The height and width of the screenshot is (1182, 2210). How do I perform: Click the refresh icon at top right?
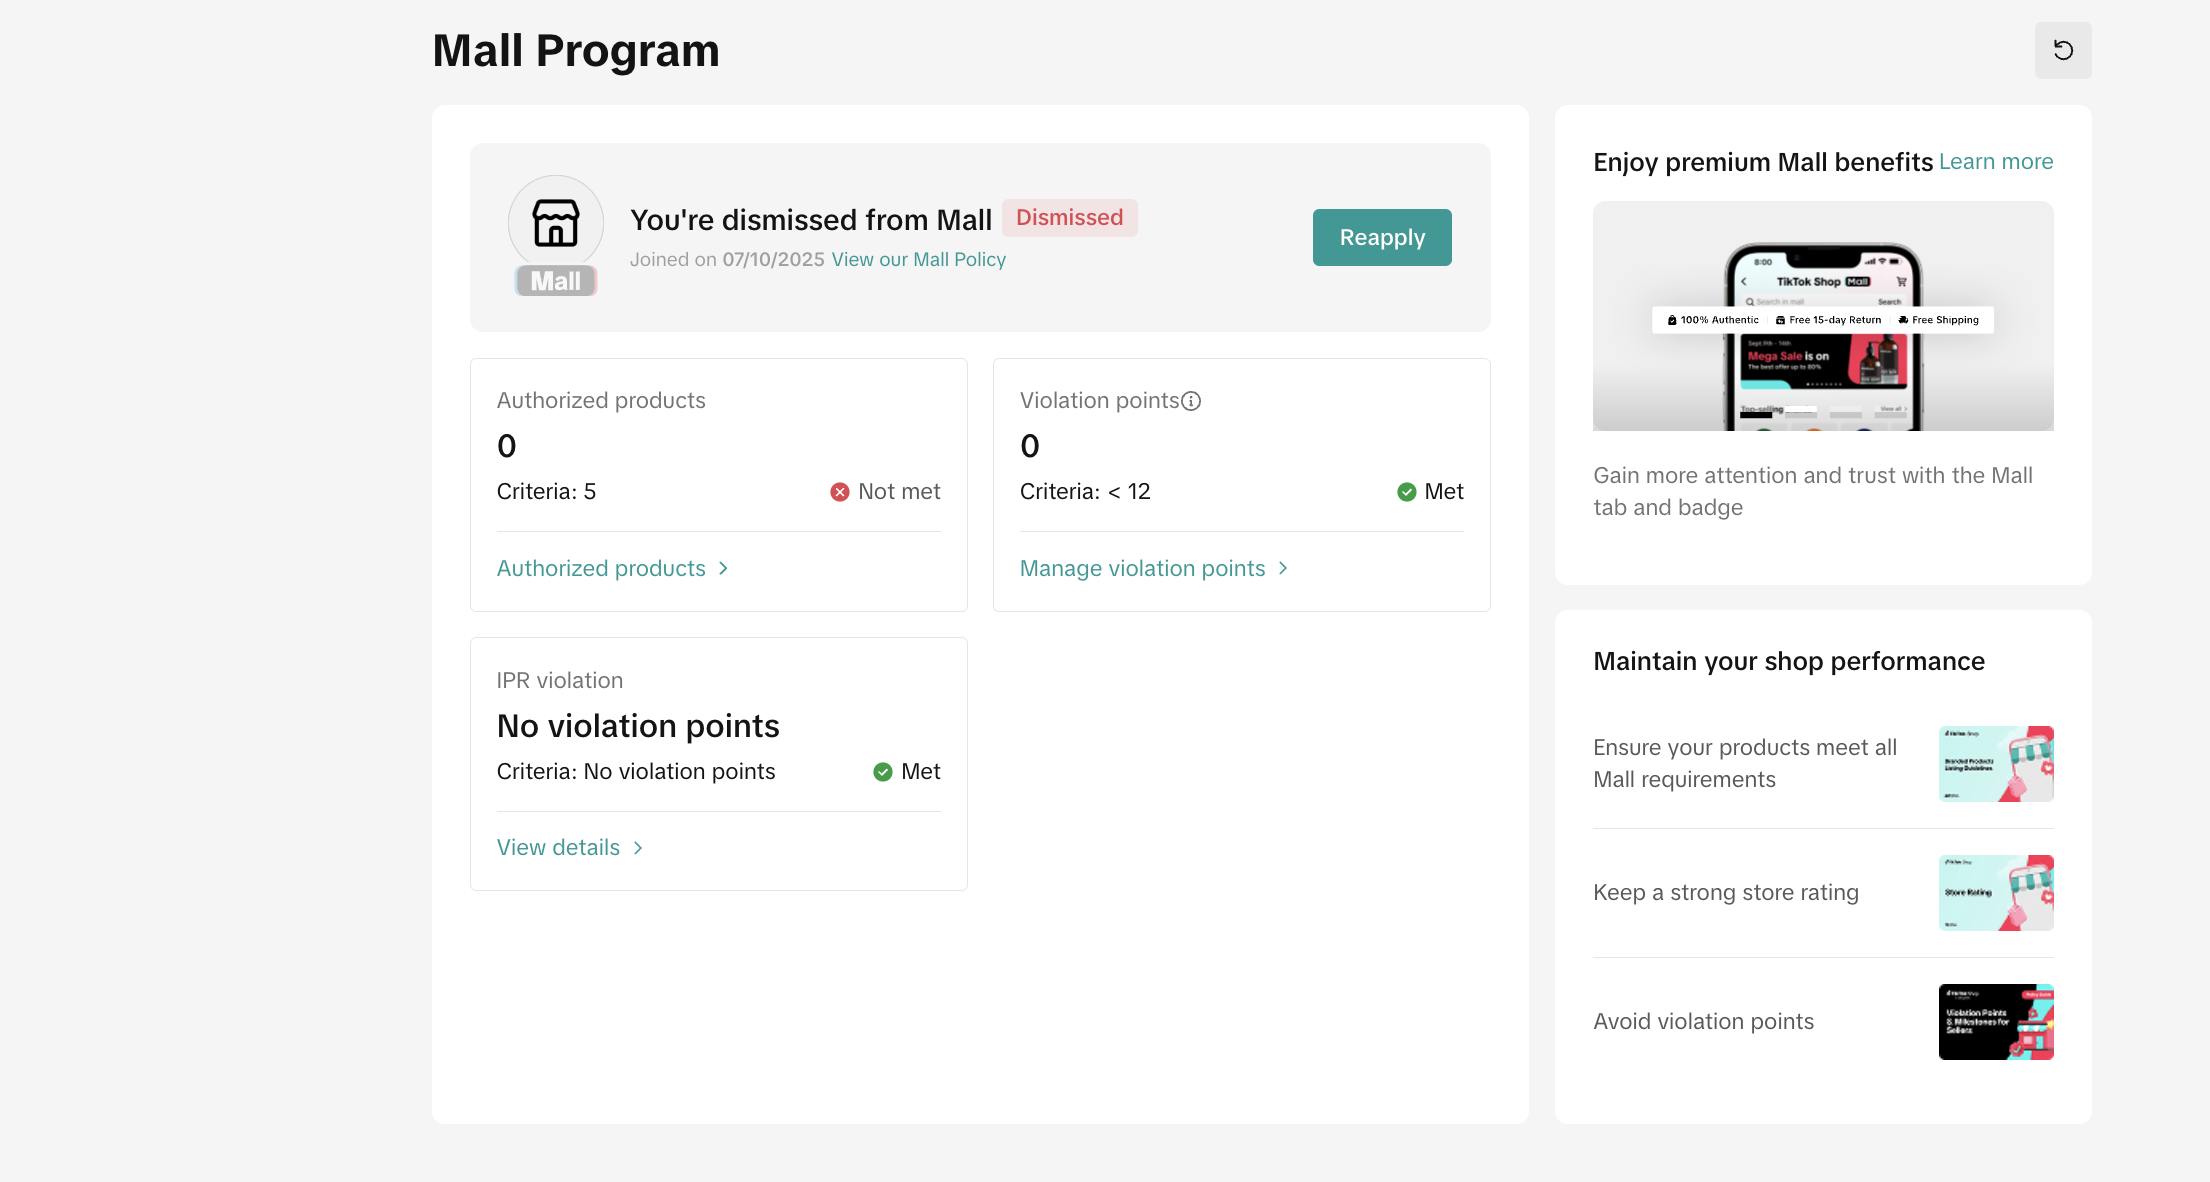tap(2062, 50)
